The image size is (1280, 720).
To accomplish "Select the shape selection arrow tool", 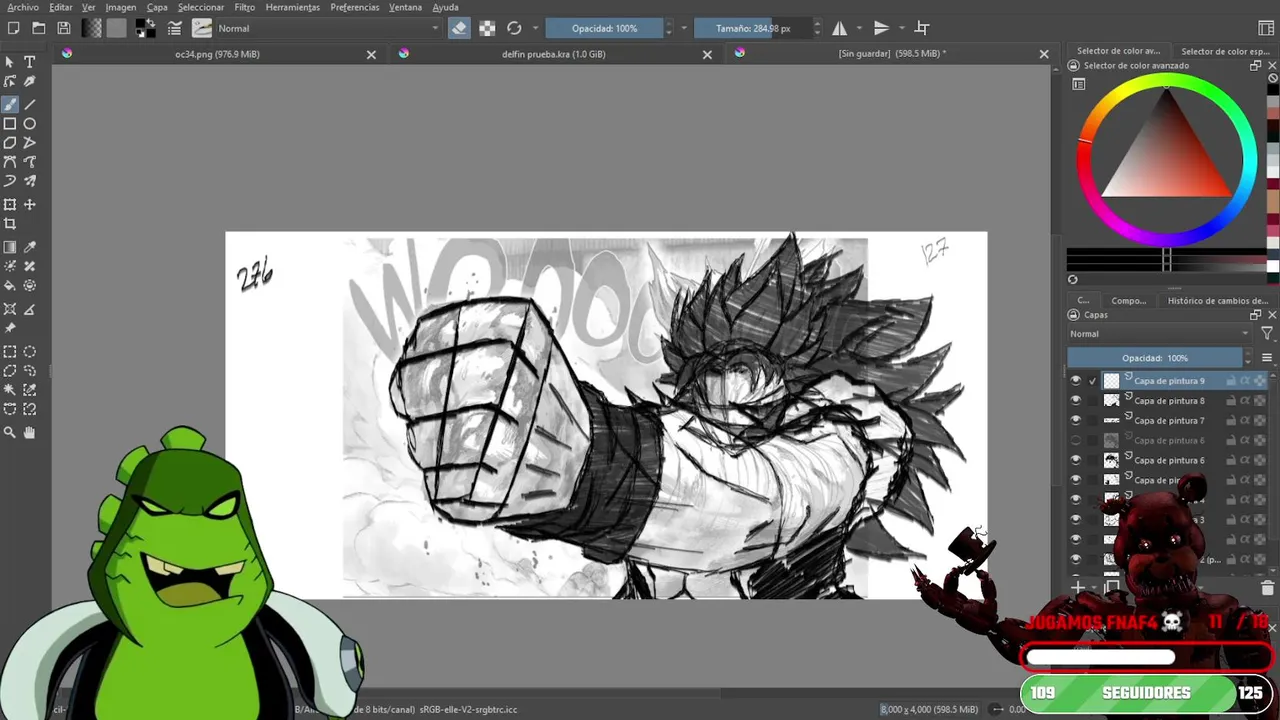I will click(10, 62).
